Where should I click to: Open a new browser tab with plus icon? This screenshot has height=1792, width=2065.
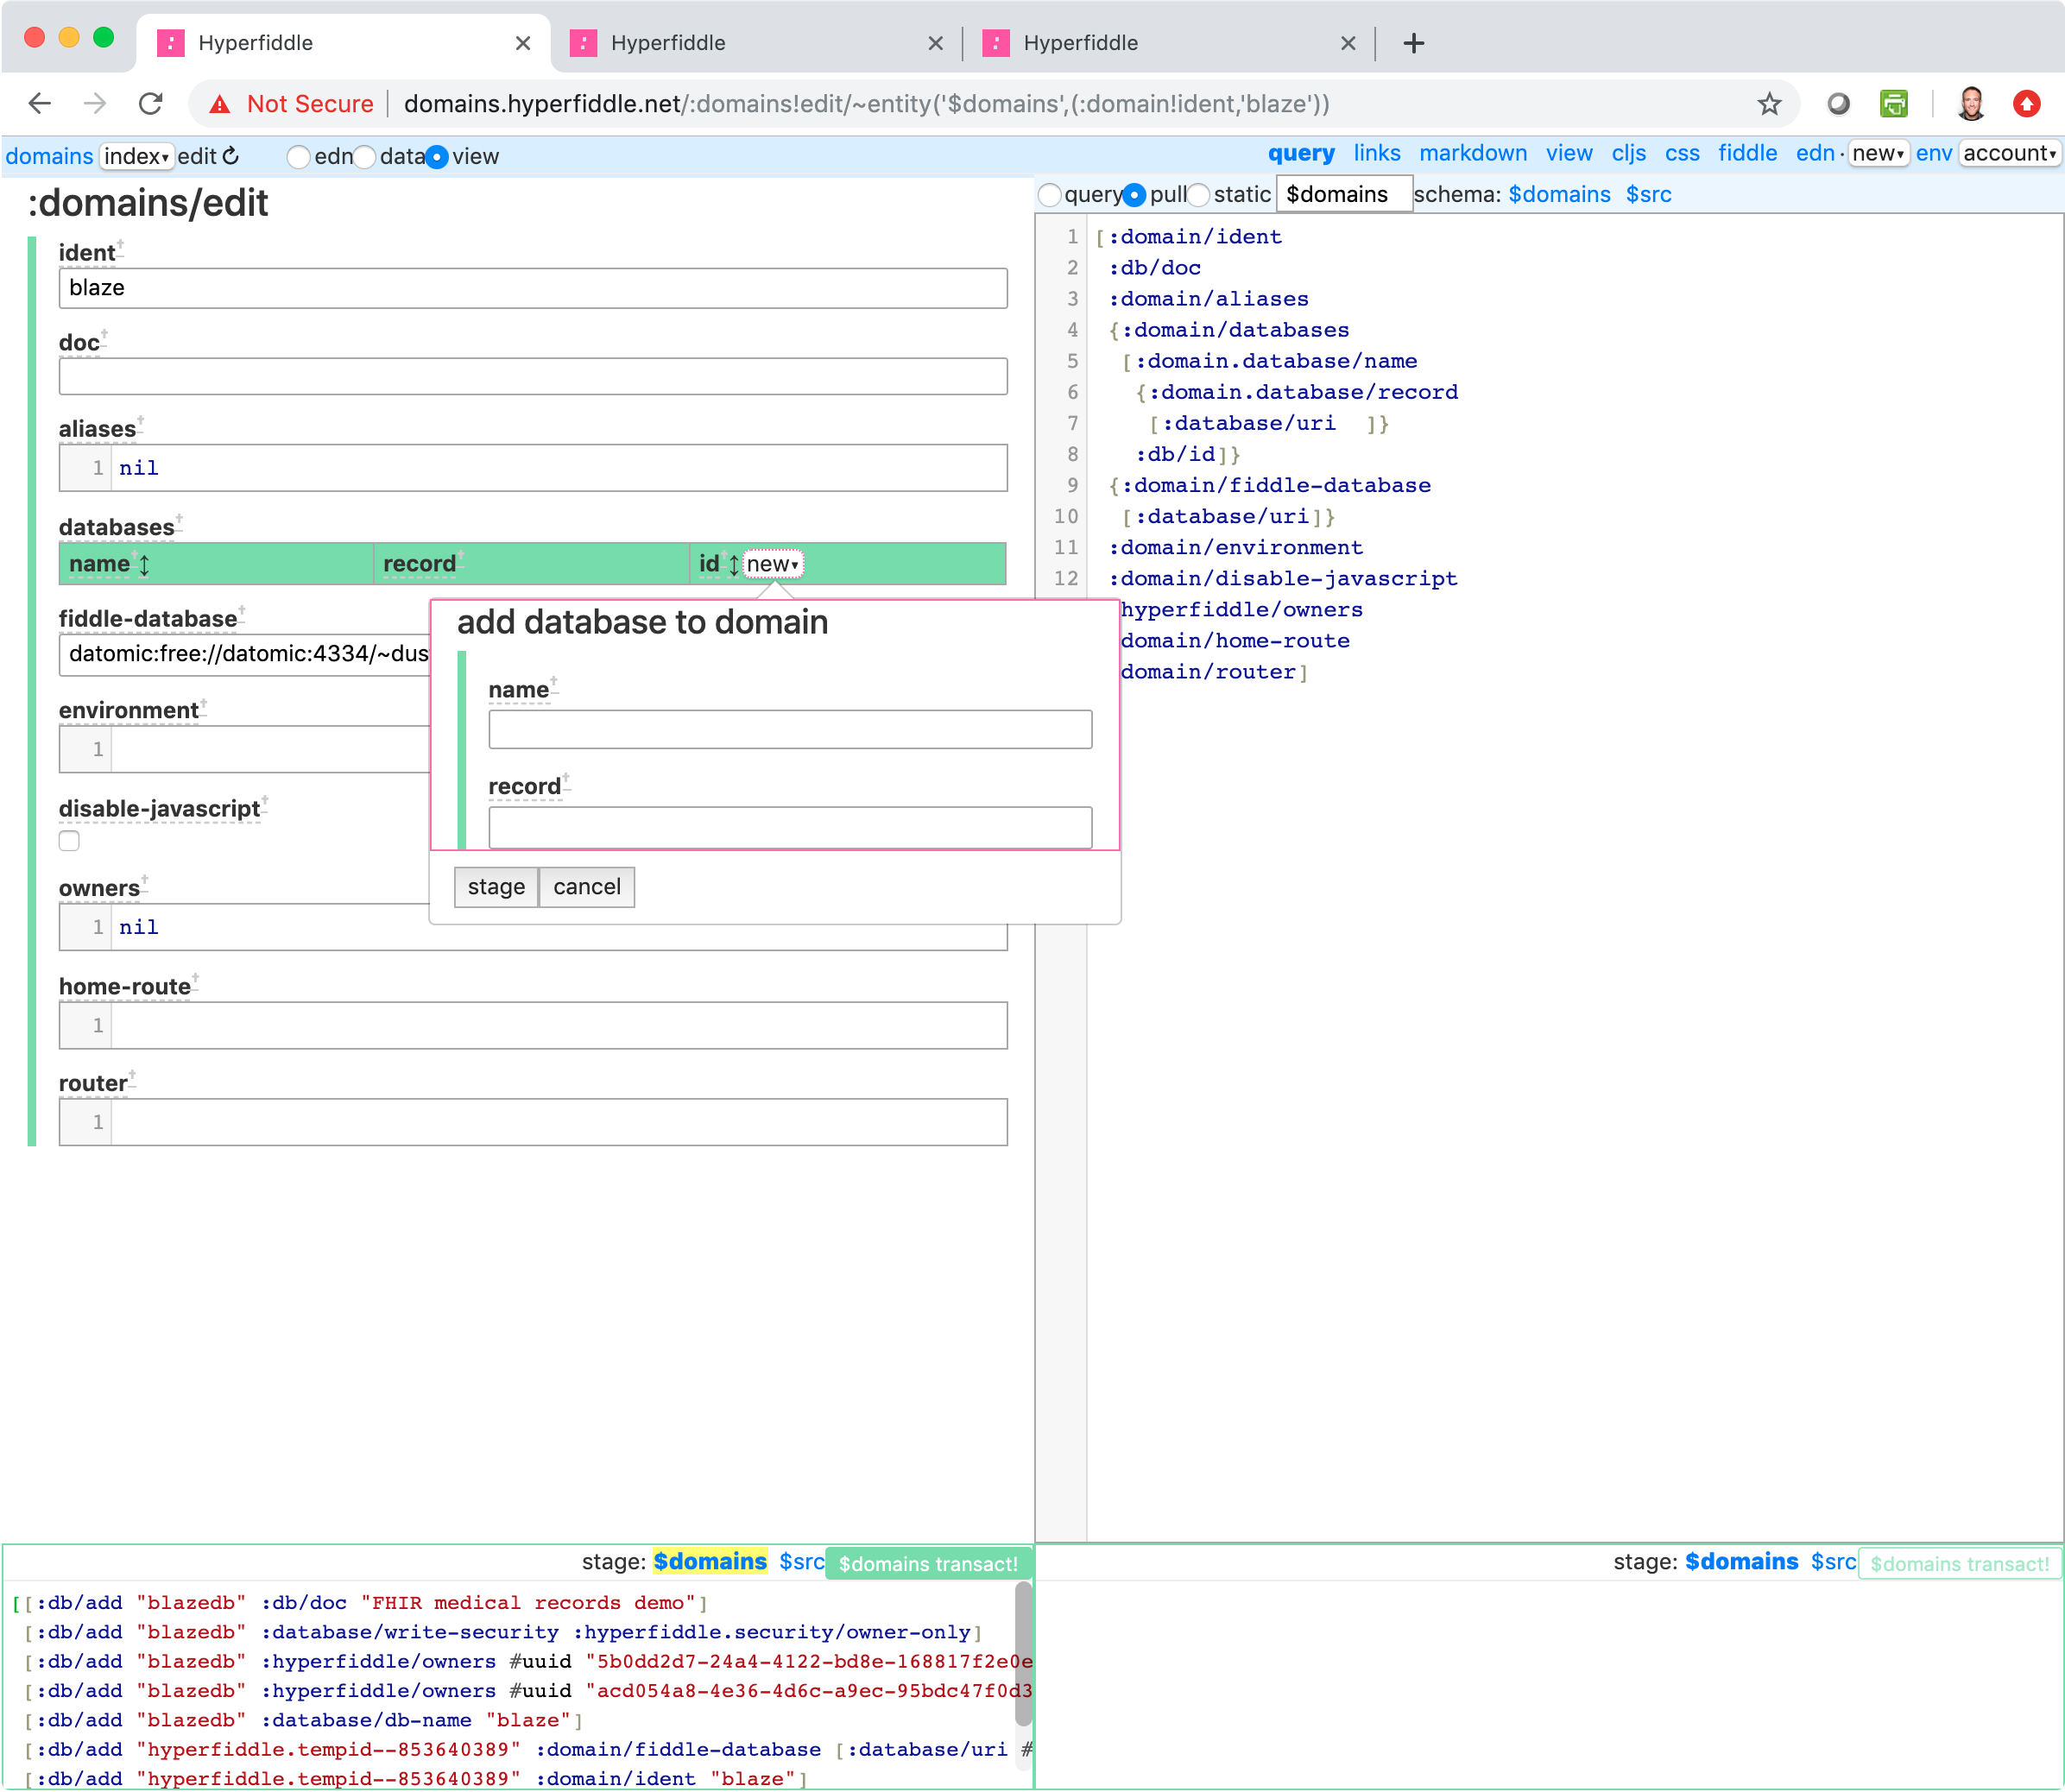point(1413,43)
